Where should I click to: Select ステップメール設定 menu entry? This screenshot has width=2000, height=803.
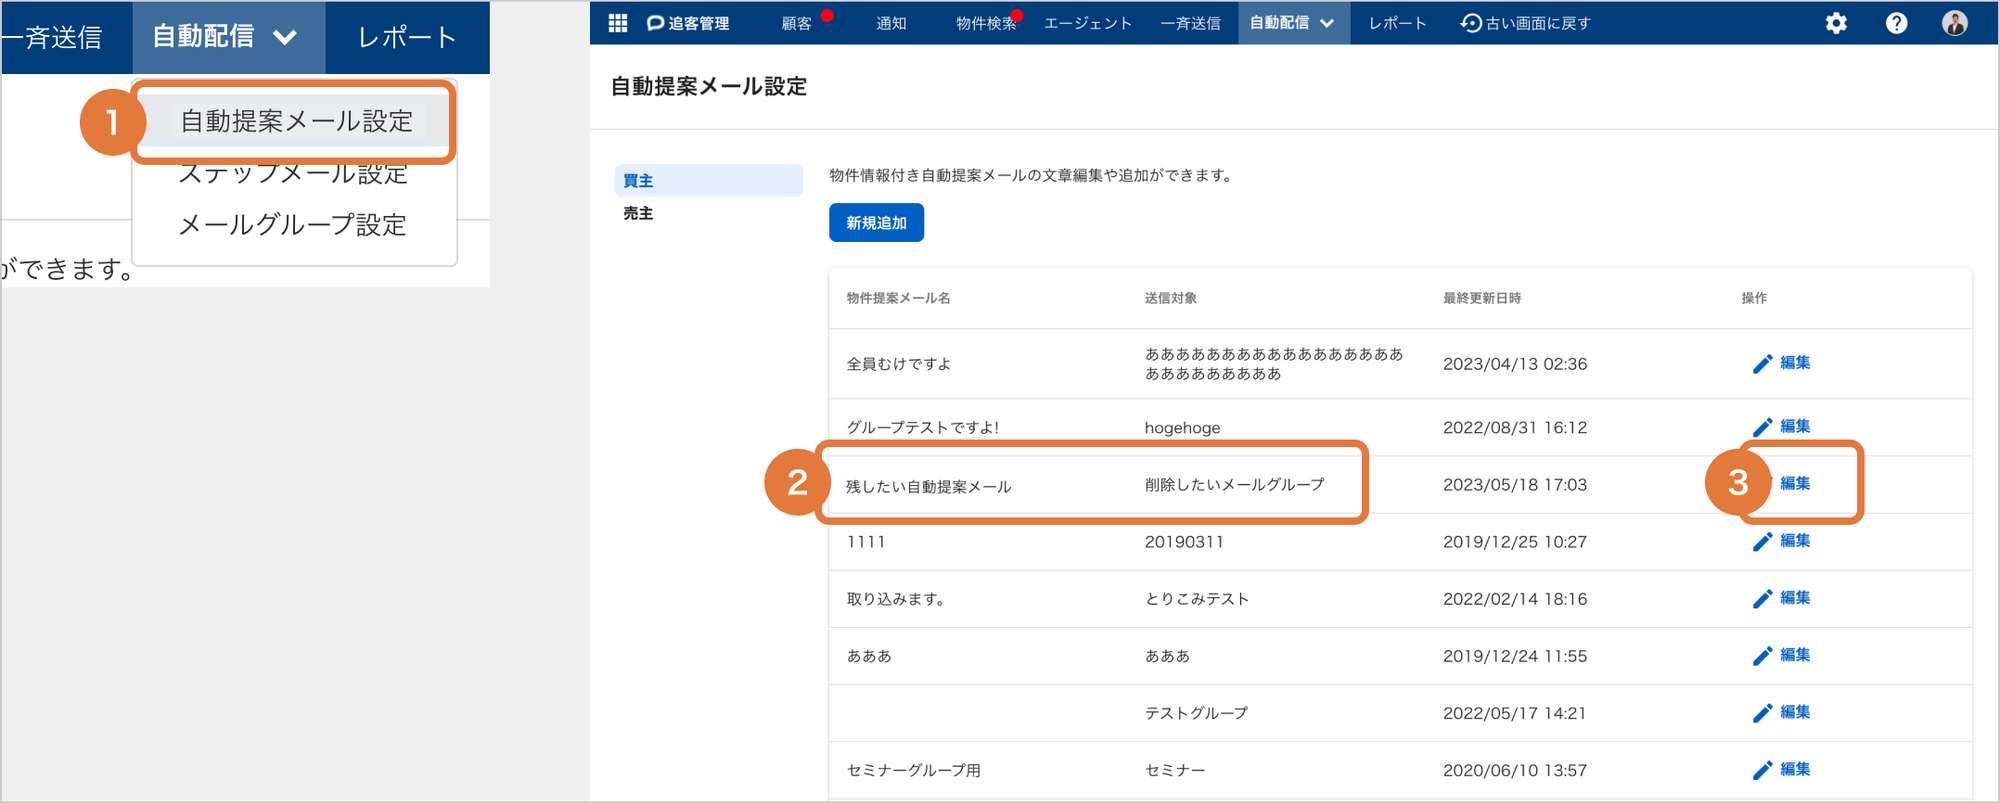[x=293, y=174]
